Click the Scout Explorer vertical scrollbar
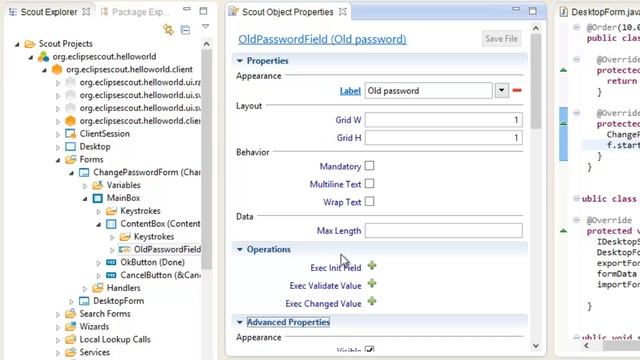Image resolution: width=640 pixels, height=360 pixels. click(x=207, y=159)
